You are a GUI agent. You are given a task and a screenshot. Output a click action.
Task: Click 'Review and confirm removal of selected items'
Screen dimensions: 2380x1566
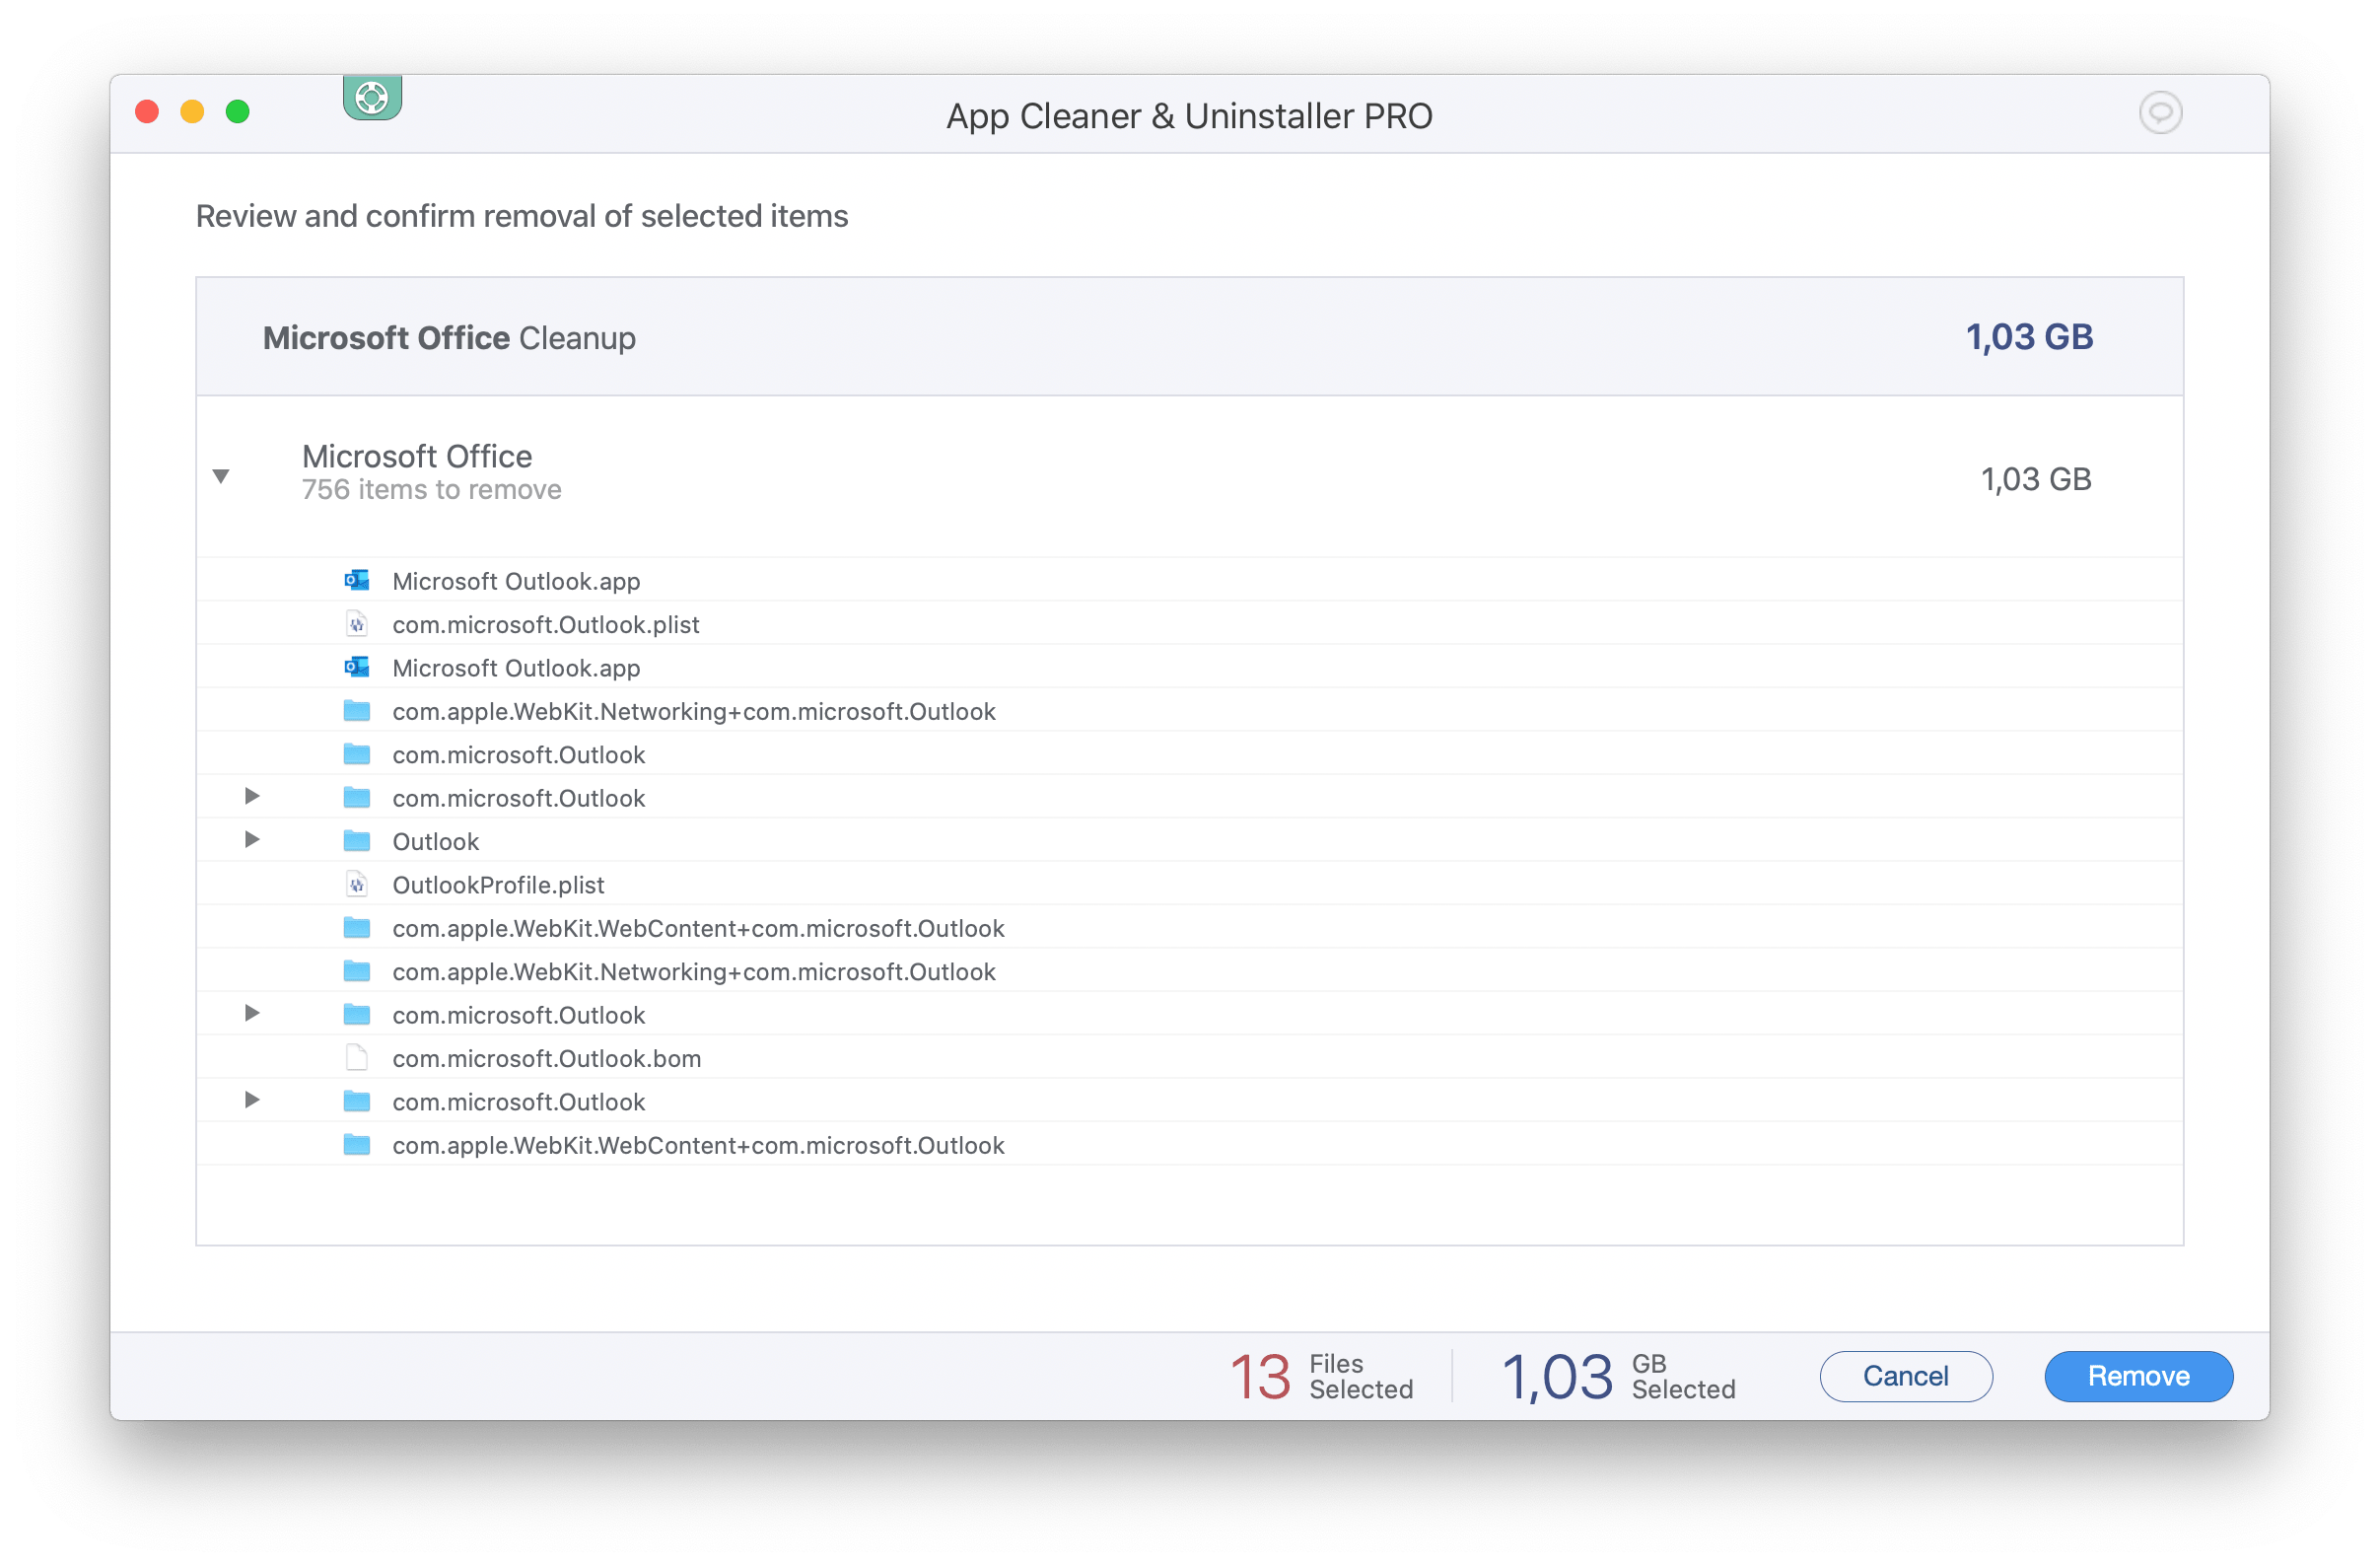(x=522, y=216)
